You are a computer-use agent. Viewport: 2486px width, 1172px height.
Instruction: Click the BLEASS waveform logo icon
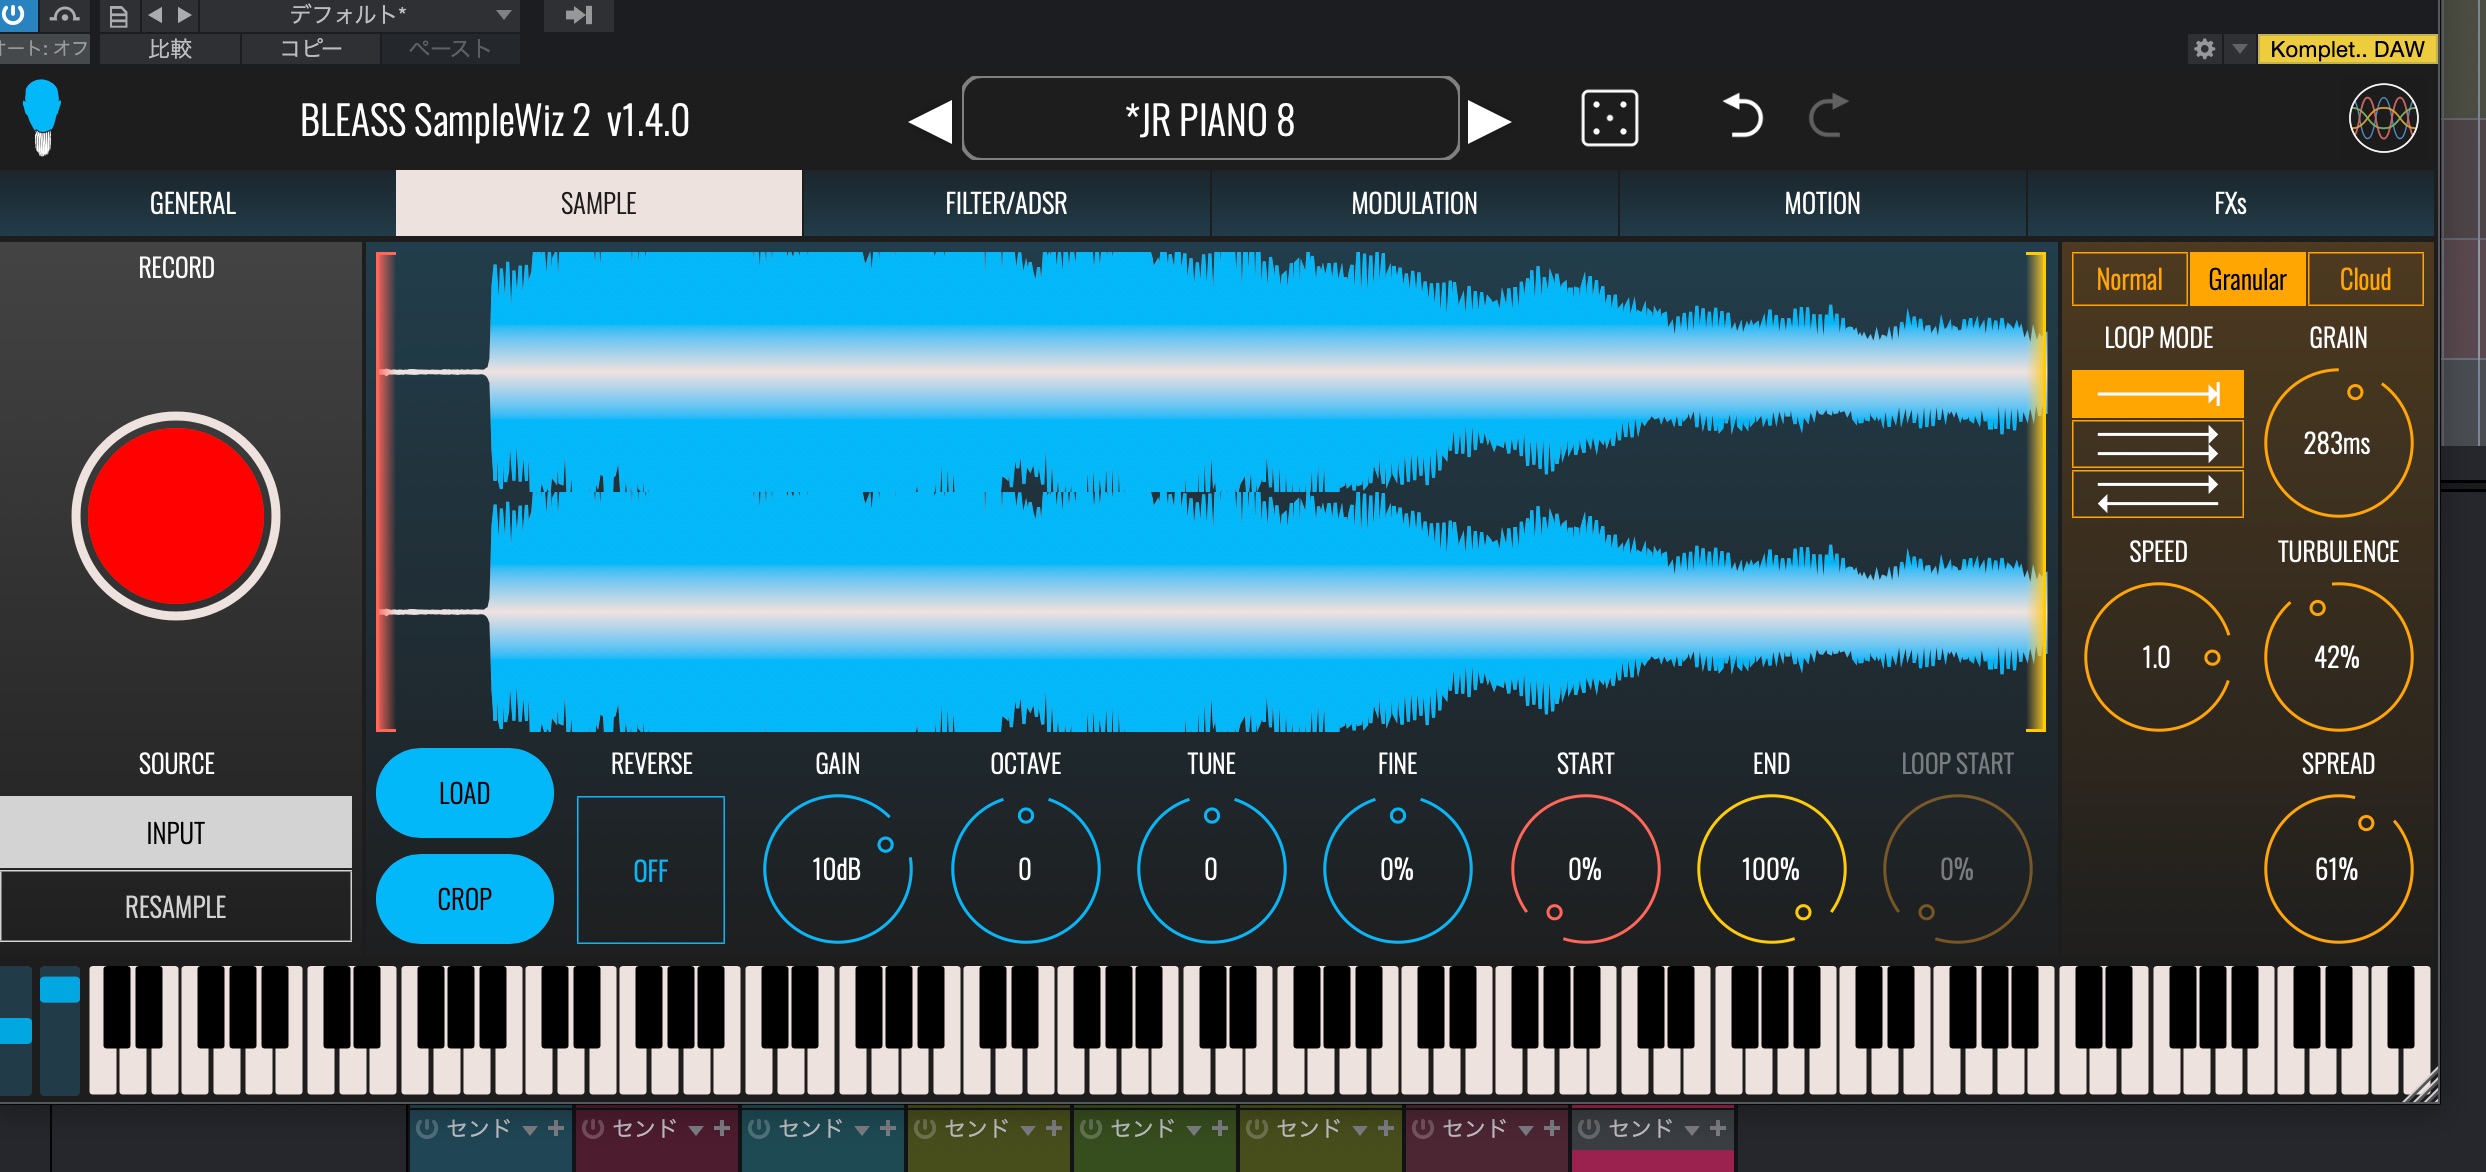(x=2383, y=119)
